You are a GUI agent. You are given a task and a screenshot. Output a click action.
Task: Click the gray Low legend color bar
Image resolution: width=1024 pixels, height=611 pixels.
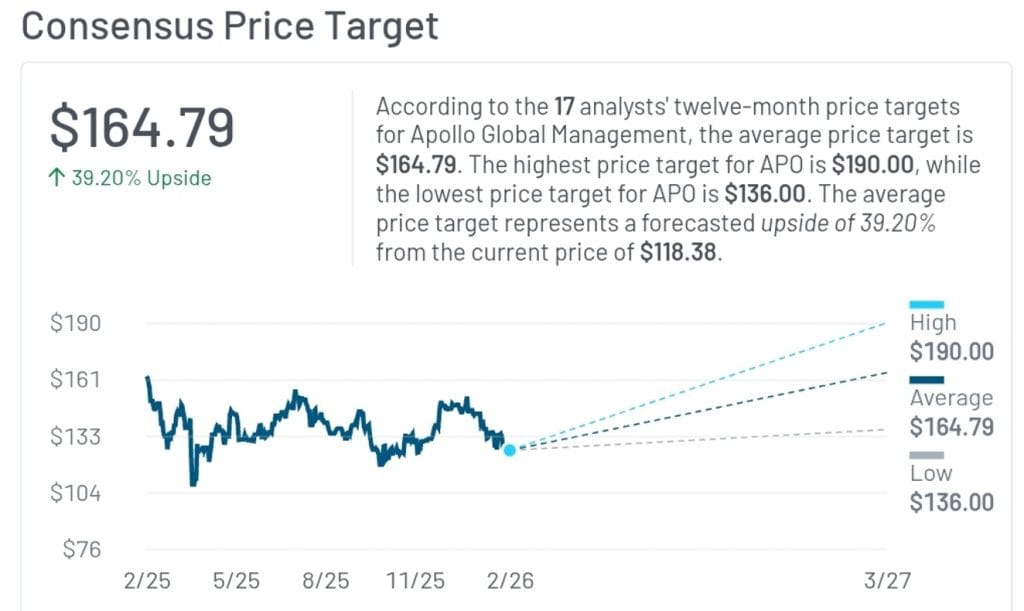pos(926,455)
